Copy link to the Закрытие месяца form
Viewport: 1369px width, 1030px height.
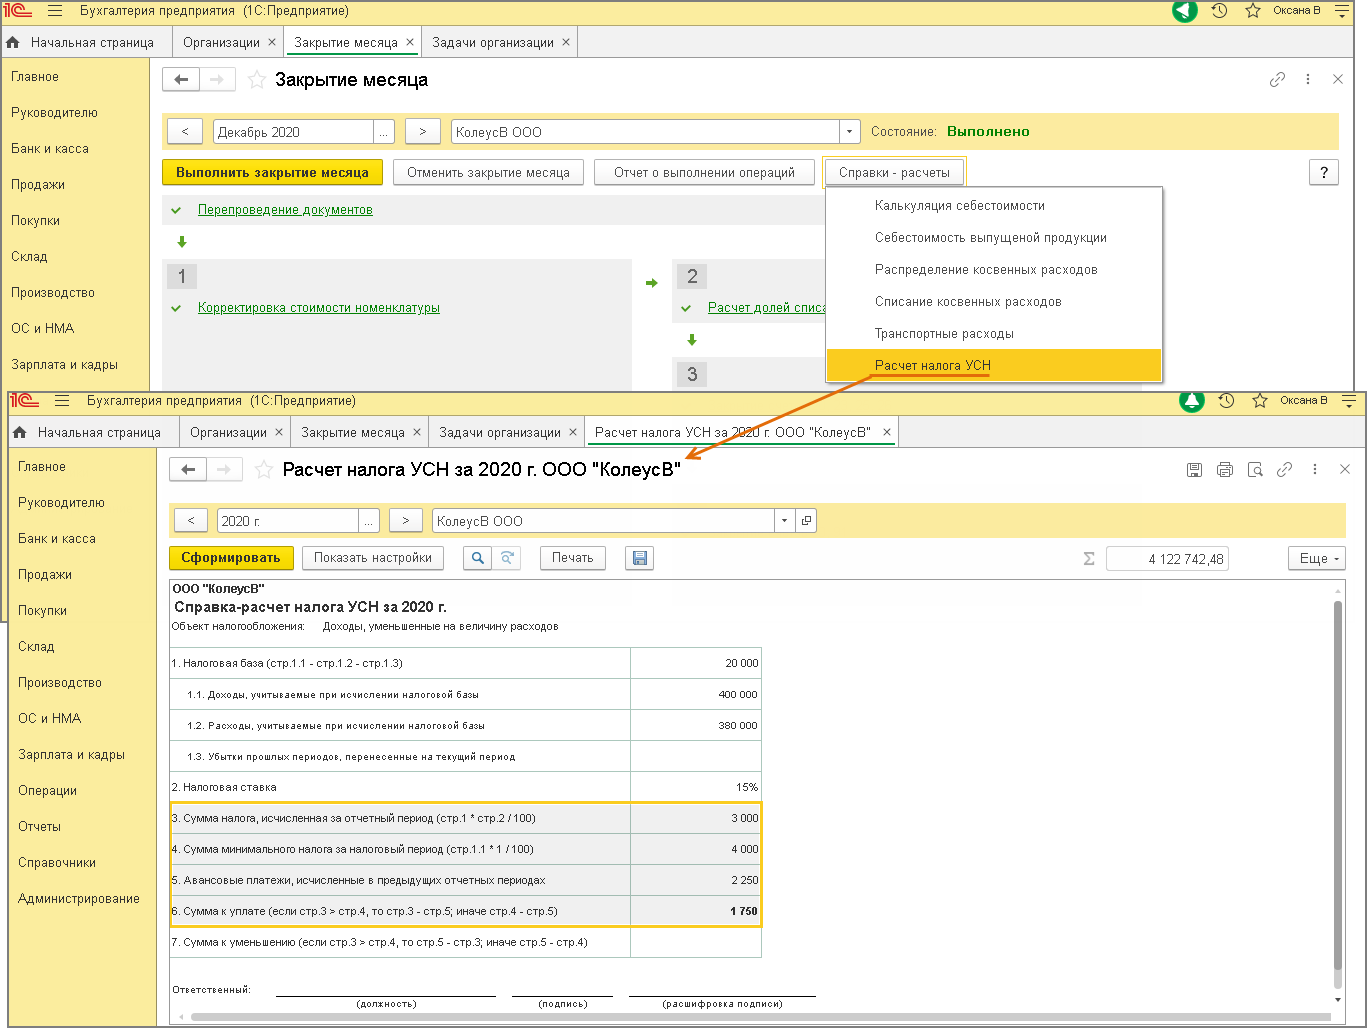tap(1277, 80)
